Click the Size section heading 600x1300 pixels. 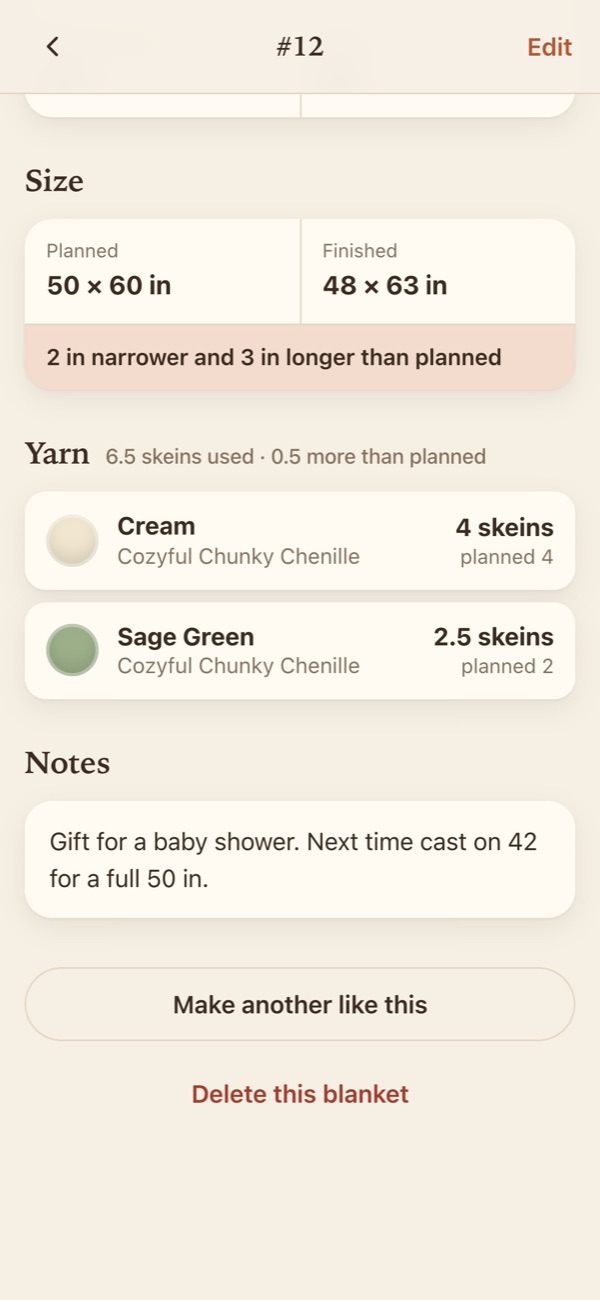click(x=54, y=181)
